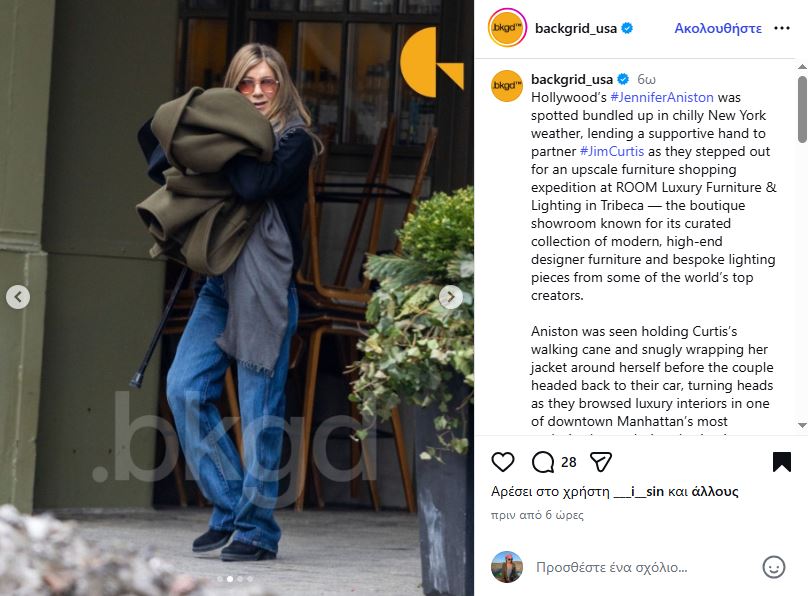Like the post with the heart icon

(x=502, y=462)
